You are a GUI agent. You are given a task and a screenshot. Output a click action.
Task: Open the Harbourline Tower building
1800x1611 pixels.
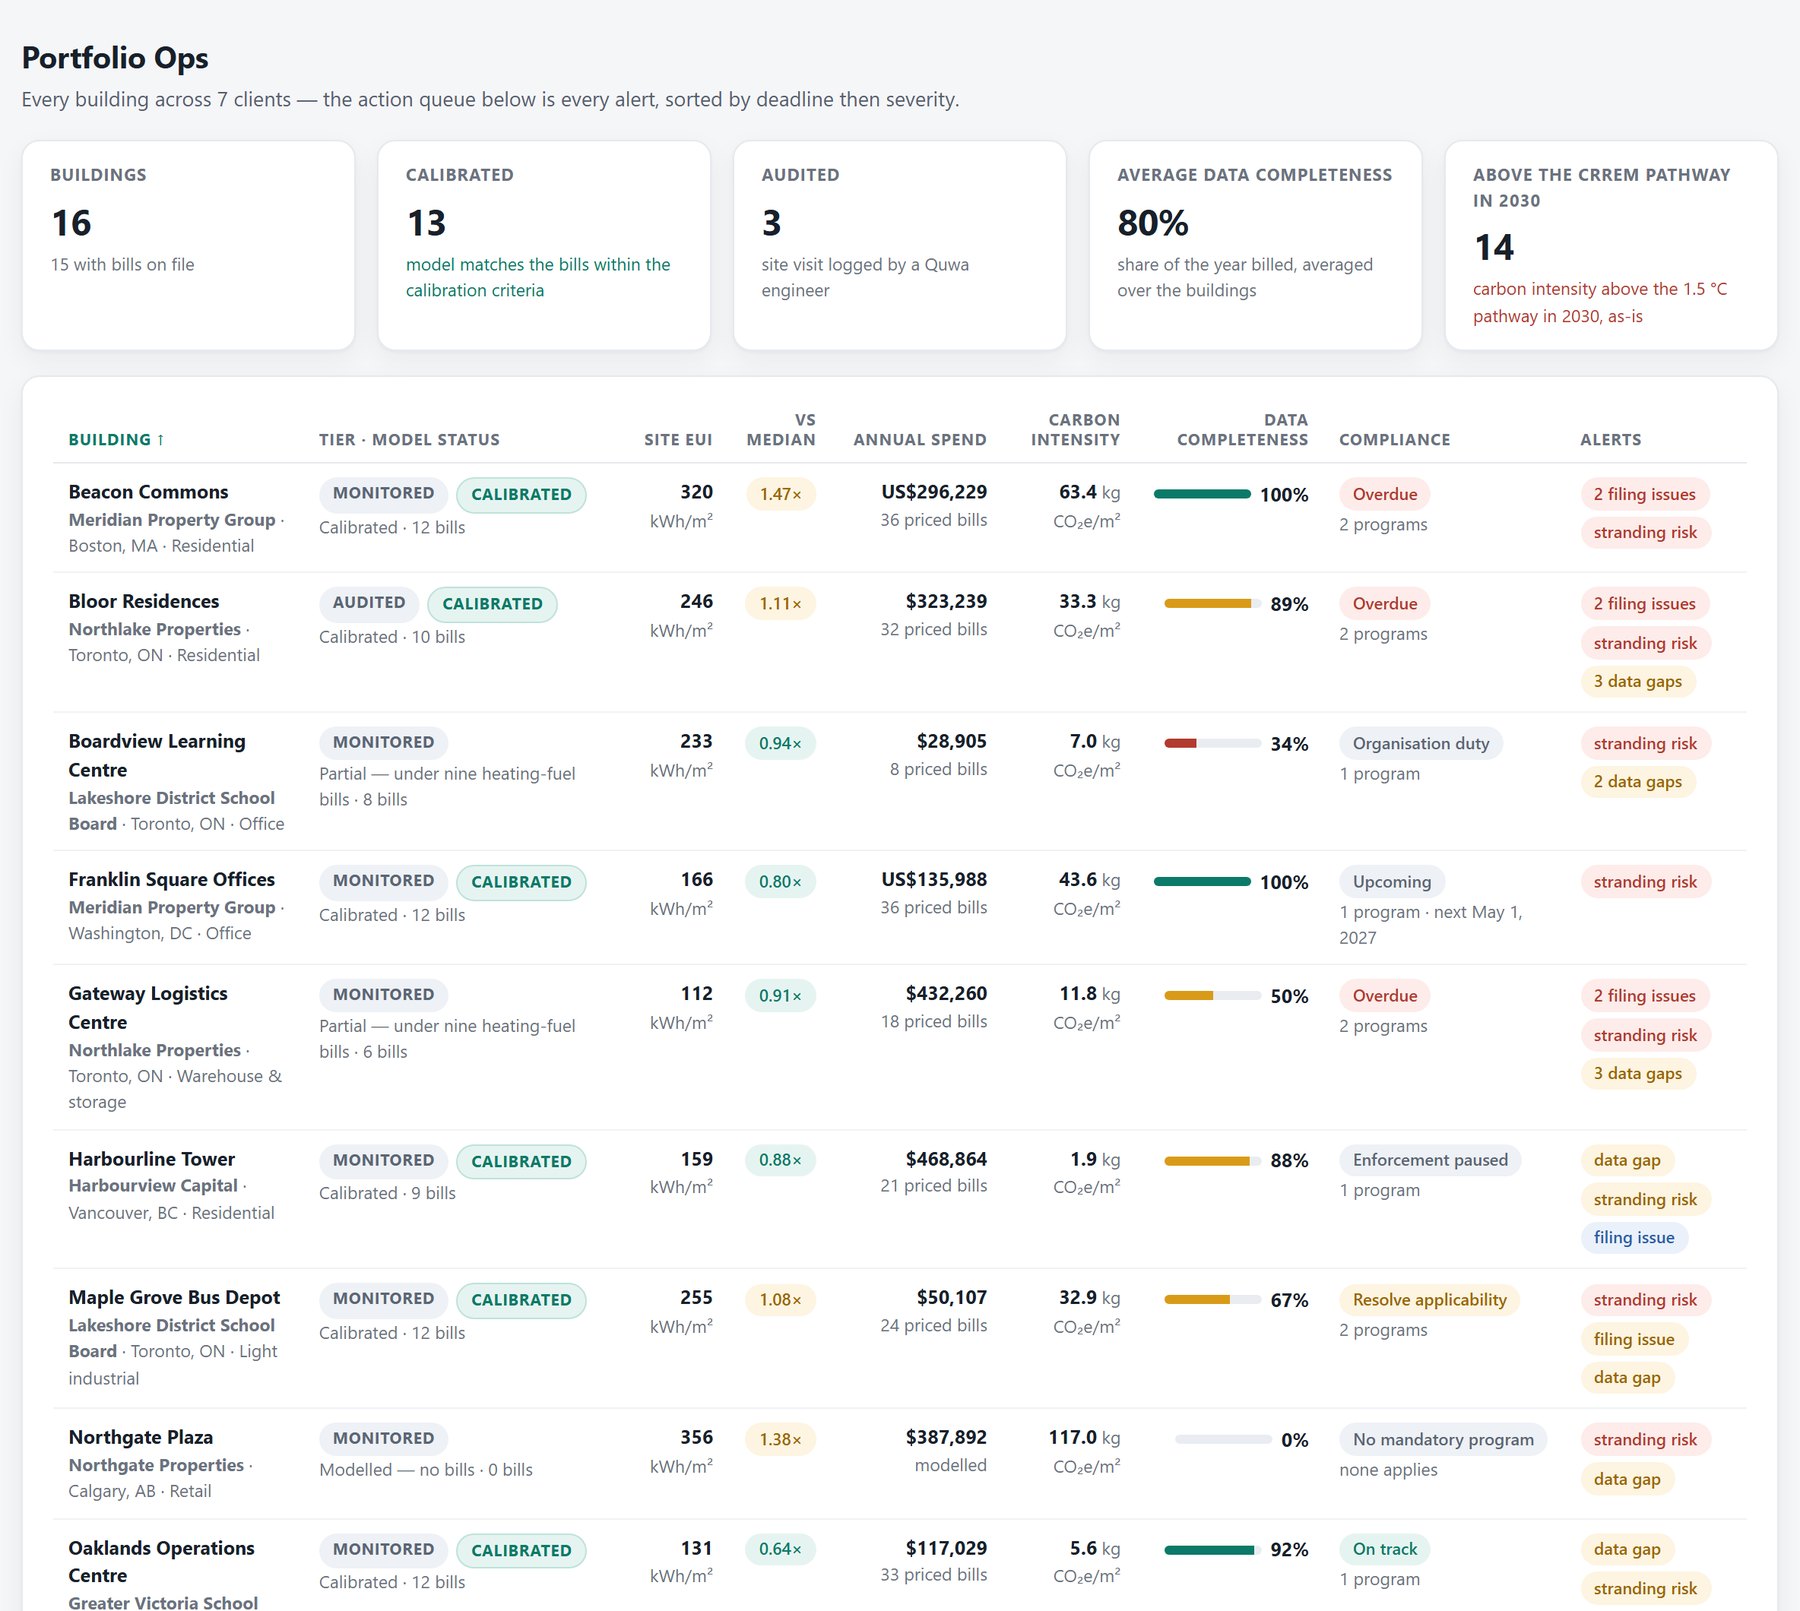click(151, 1159)
